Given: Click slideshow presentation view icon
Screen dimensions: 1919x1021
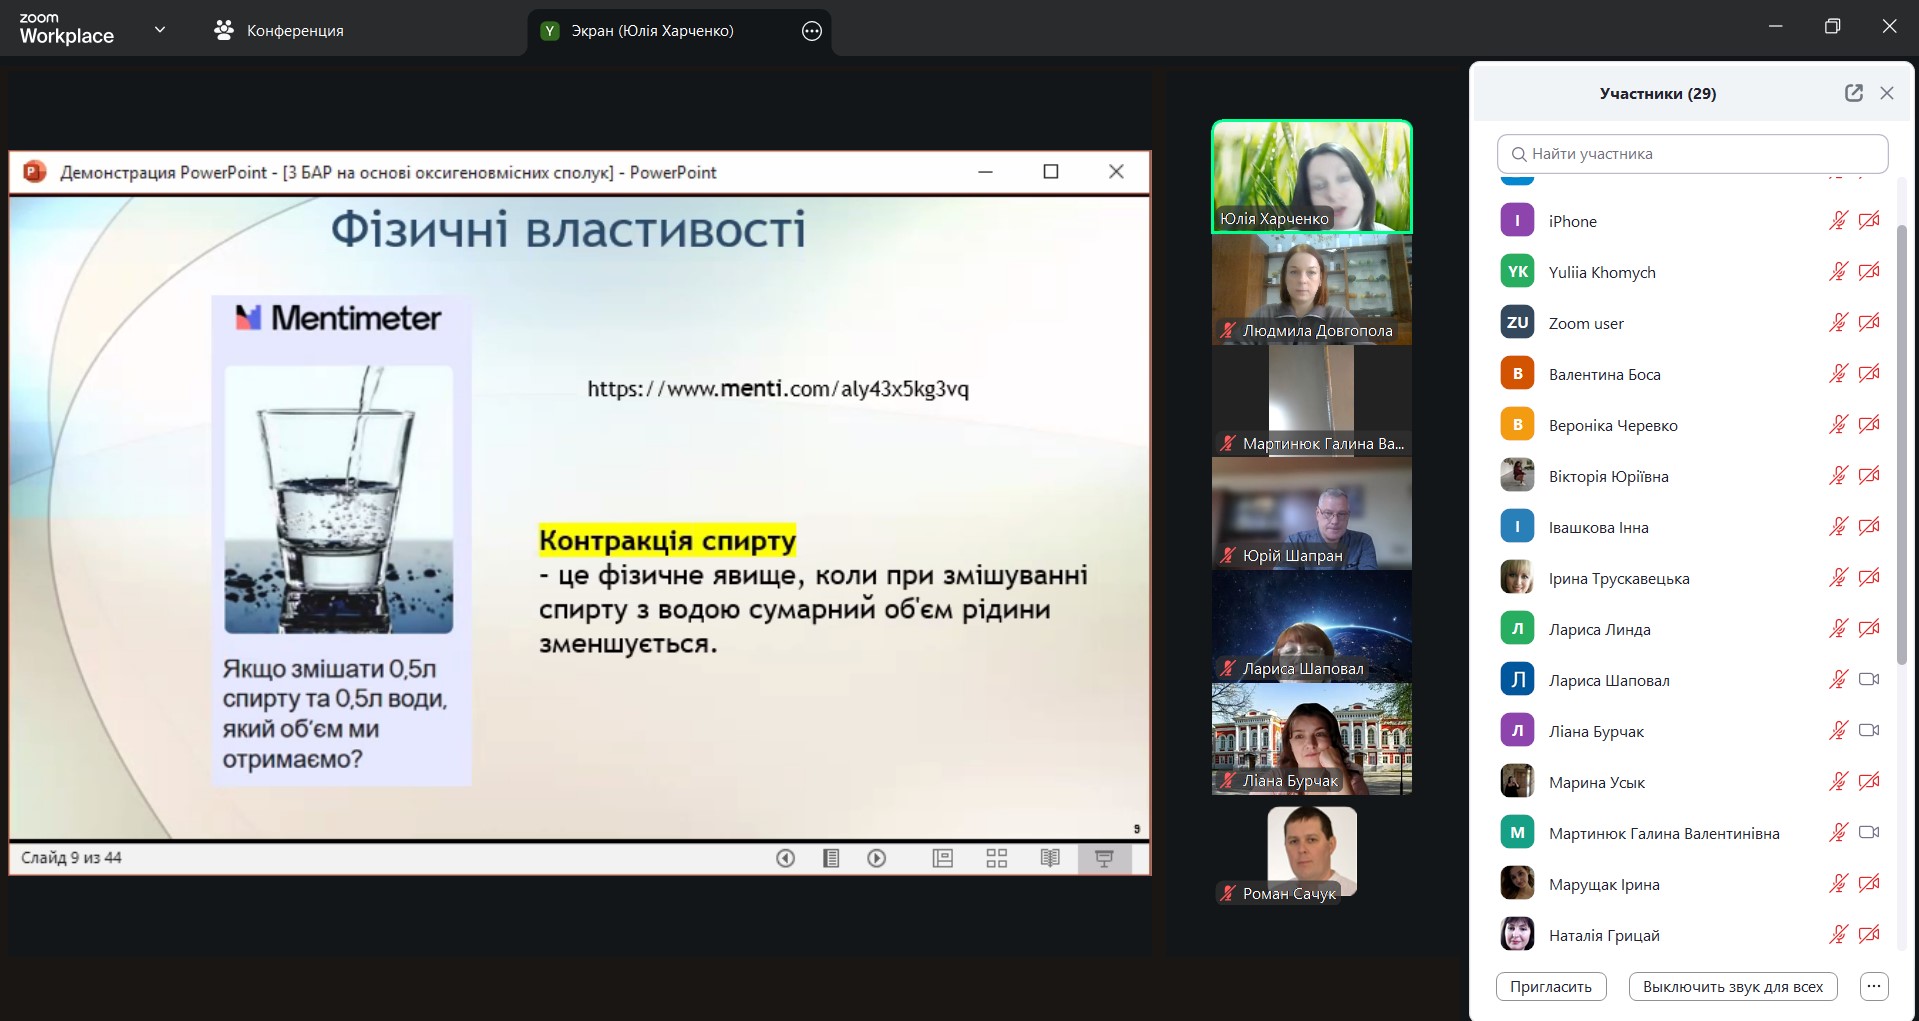Looking at the screenshot, I should [1104, 858].
